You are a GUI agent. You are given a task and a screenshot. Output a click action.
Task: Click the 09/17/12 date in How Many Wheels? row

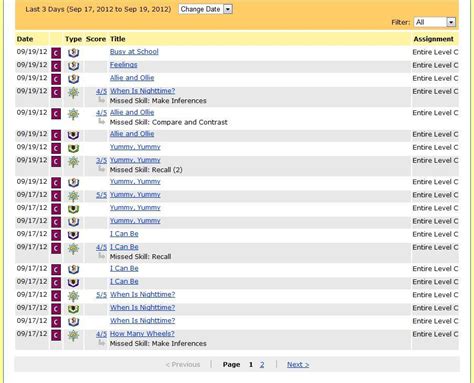[x=32, y=334]
